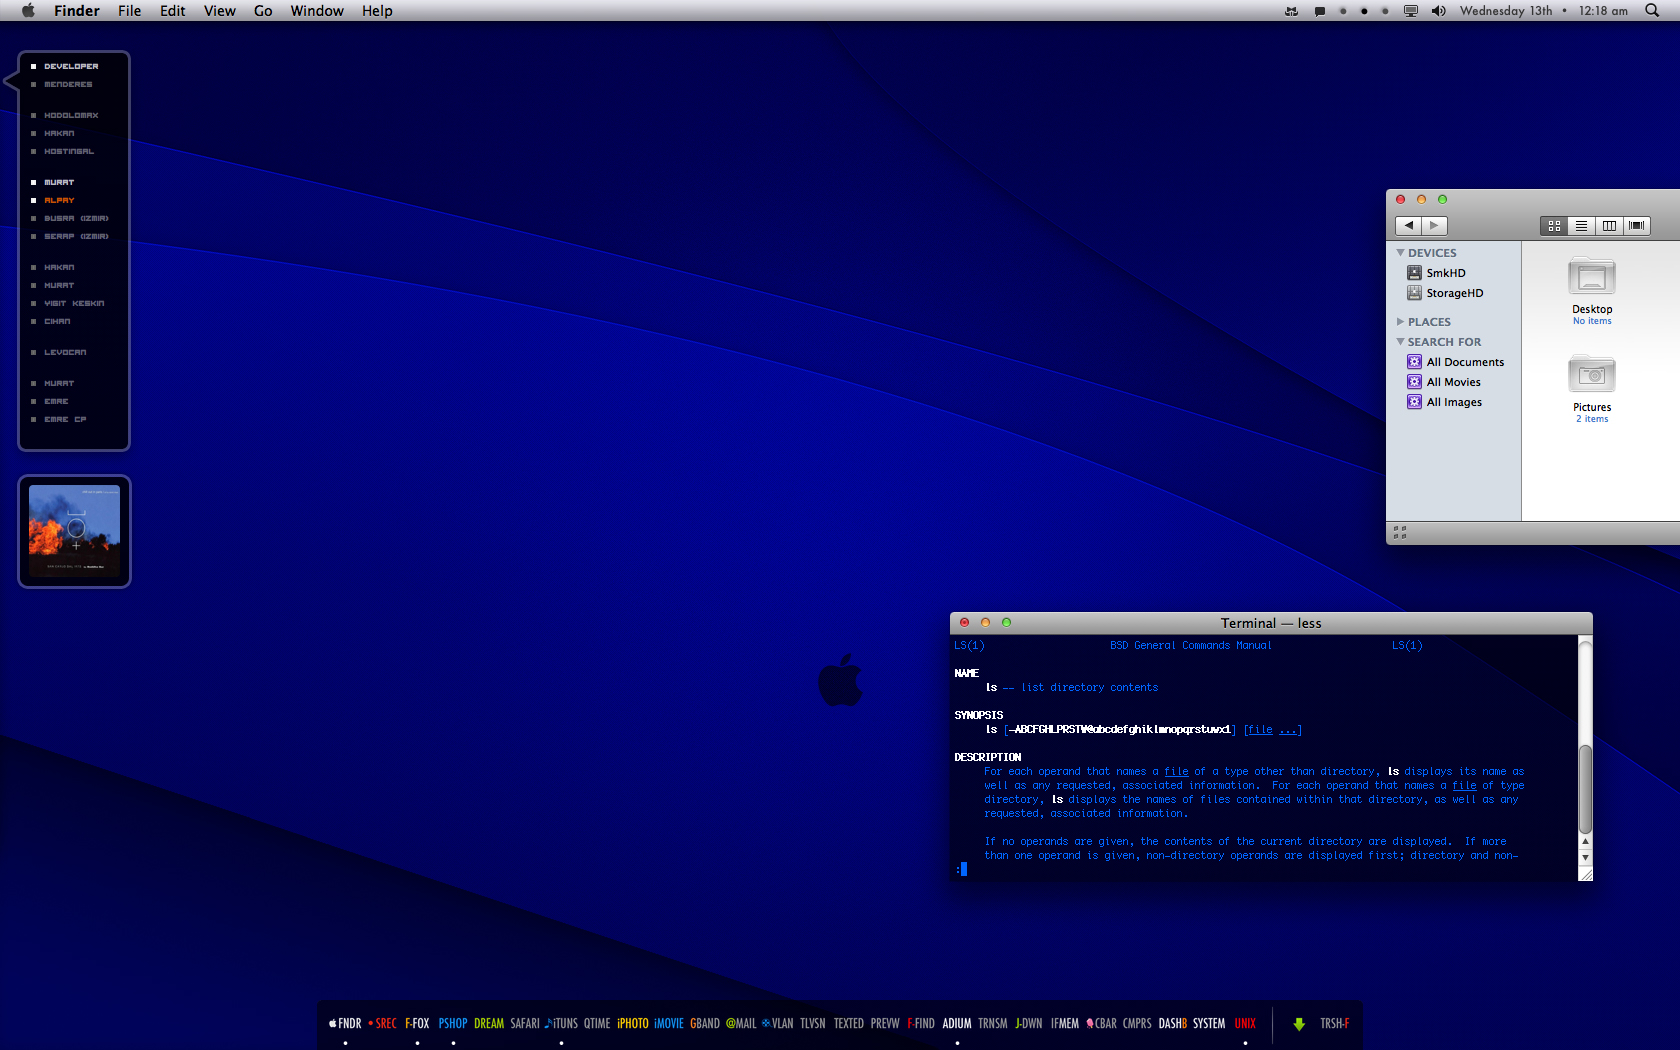Switch to UNIX terminal in dock
Screen dimensions: 1680x1050
click(1245, 1023)
